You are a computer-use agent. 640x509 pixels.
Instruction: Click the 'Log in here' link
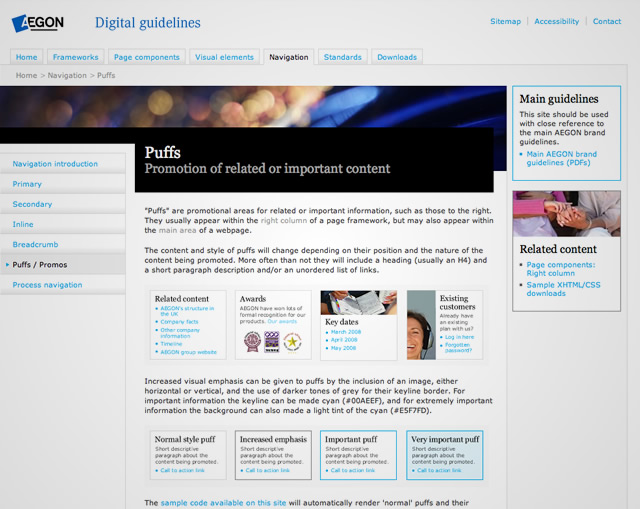459,337
